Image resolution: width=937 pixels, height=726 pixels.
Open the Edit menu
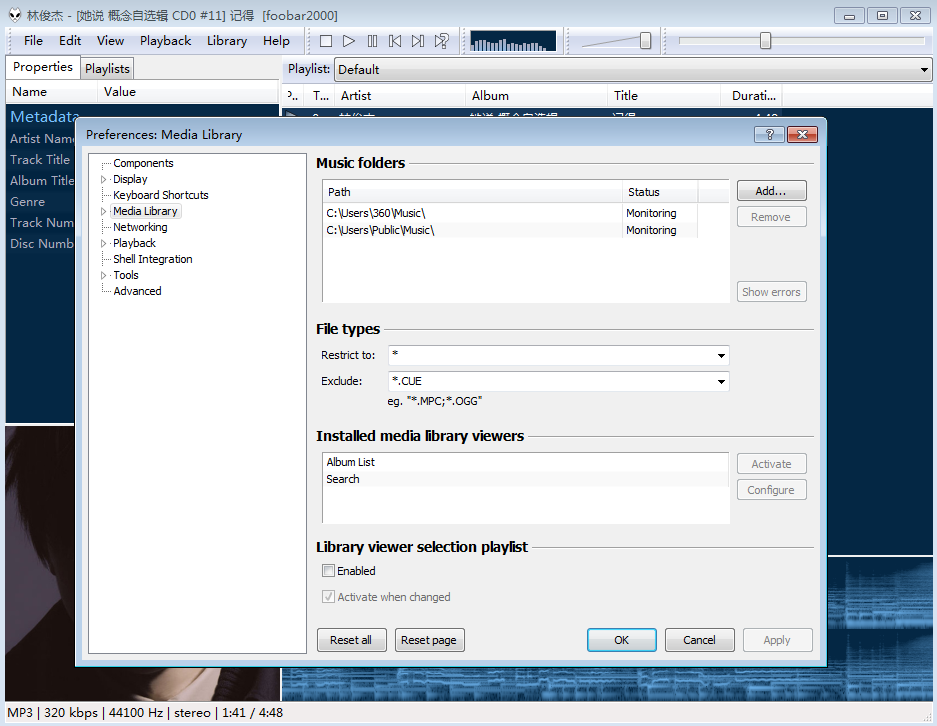[70, 41]
